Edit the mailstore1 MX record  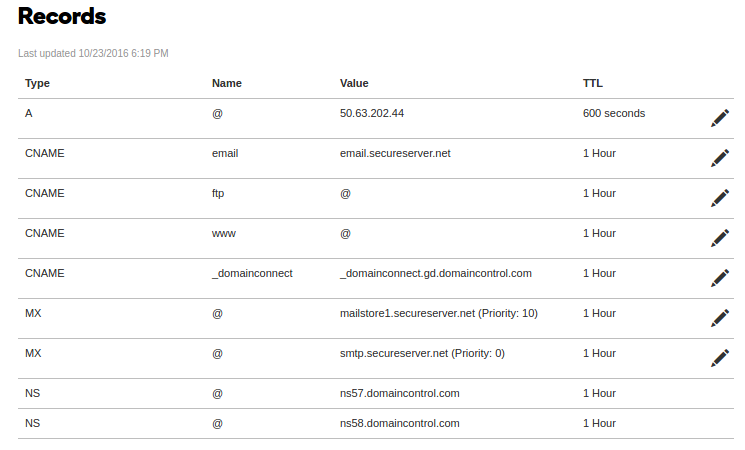[x=720, y=318]
